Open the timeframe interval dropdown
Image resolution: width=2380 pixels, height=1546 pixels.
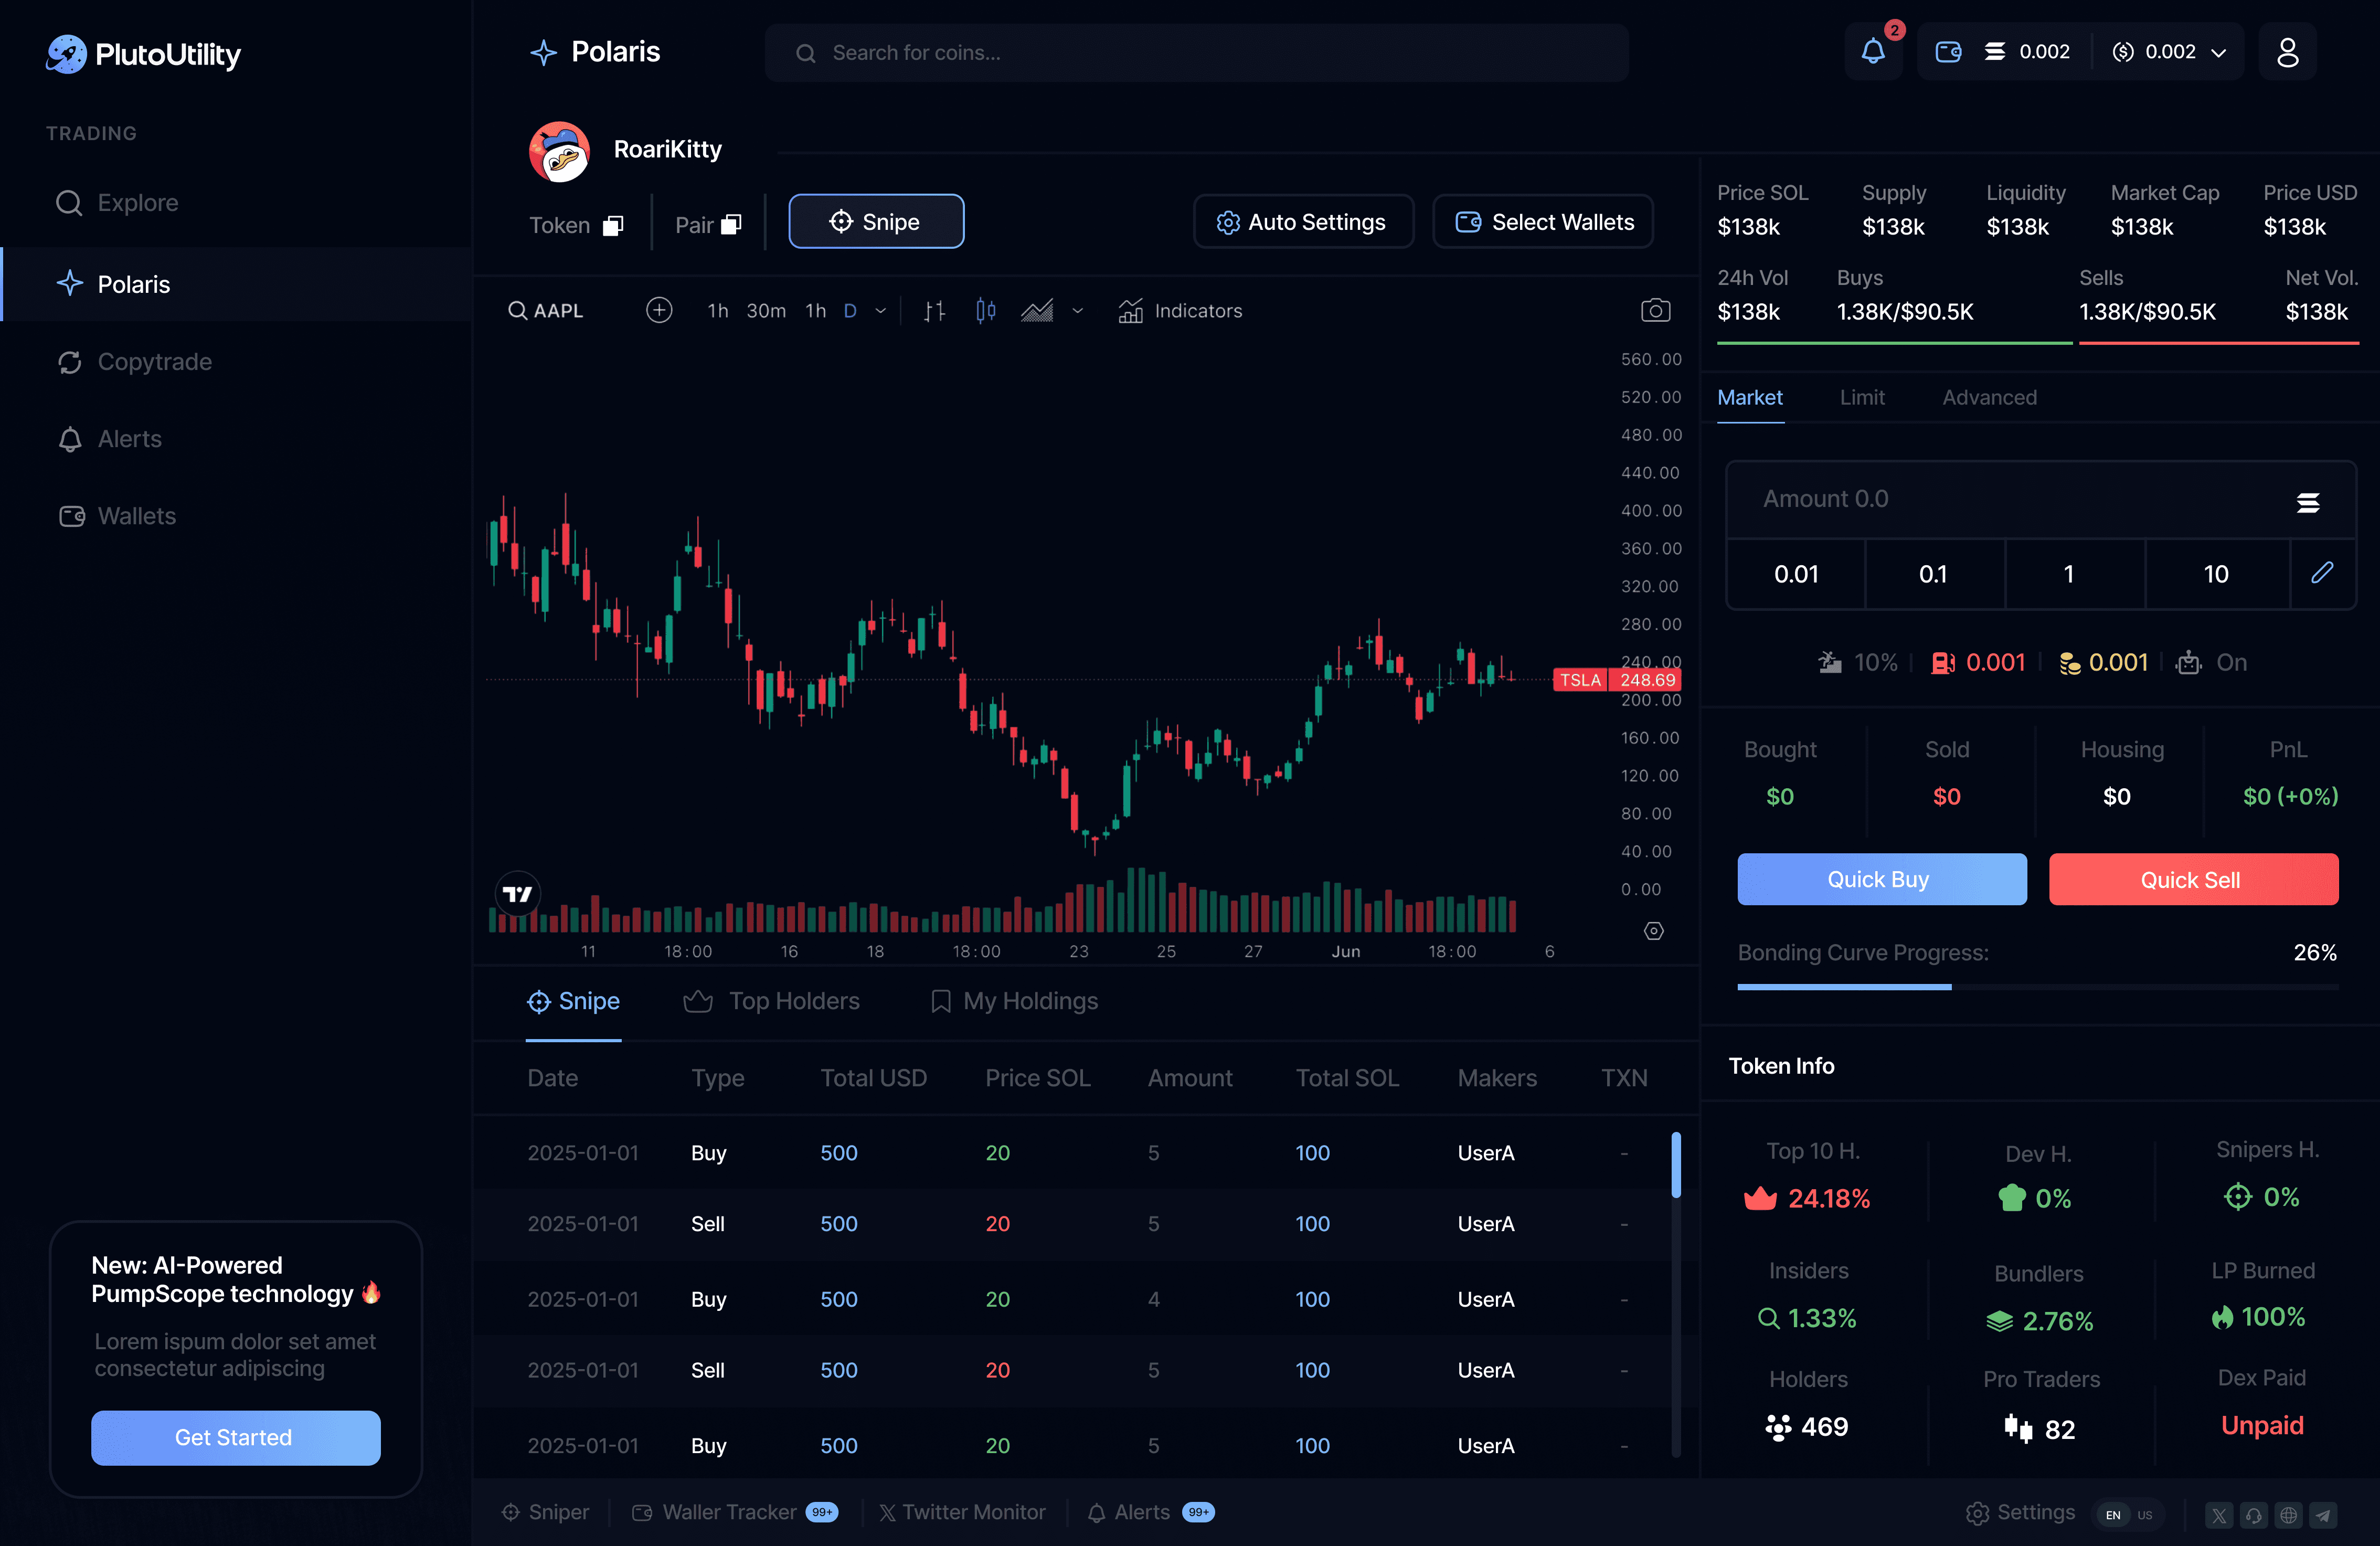click(880, 311)
